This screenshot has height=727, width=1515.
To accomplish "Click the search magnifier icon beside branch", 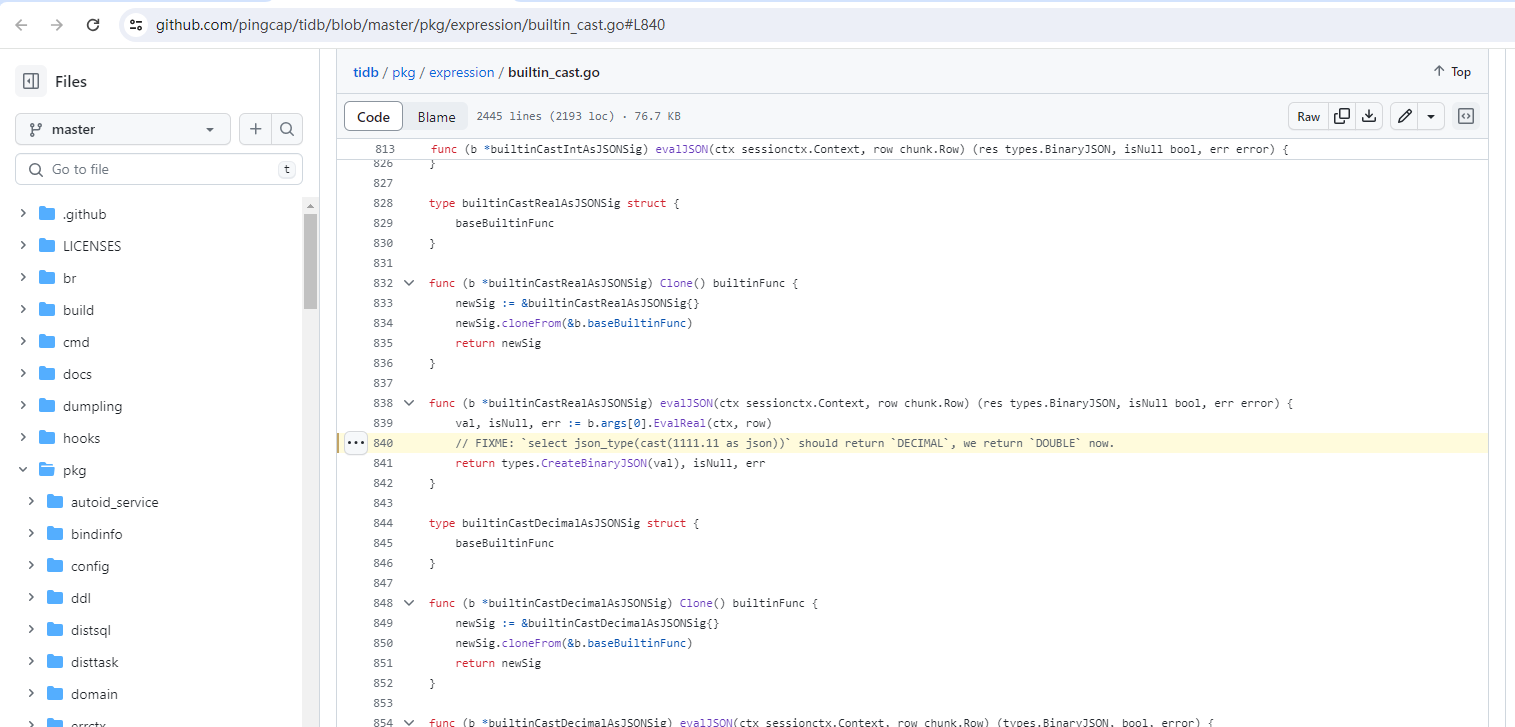I will click(x=286, y=129).
